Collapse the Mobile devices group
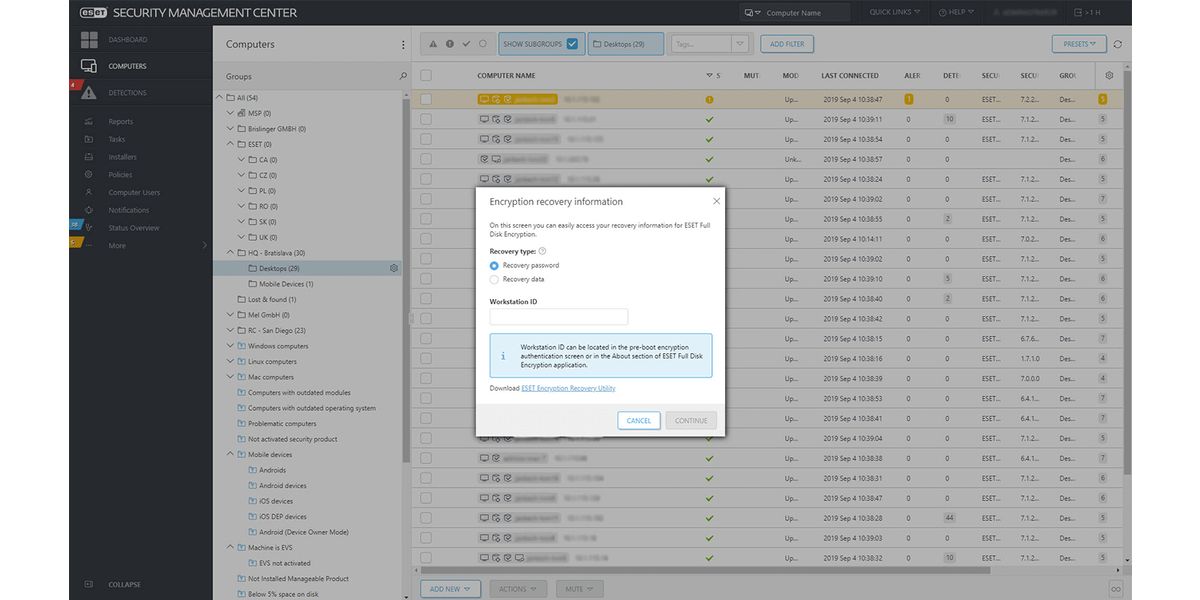The height and width of the screenshot is (600, 1200). click(228, 455)
